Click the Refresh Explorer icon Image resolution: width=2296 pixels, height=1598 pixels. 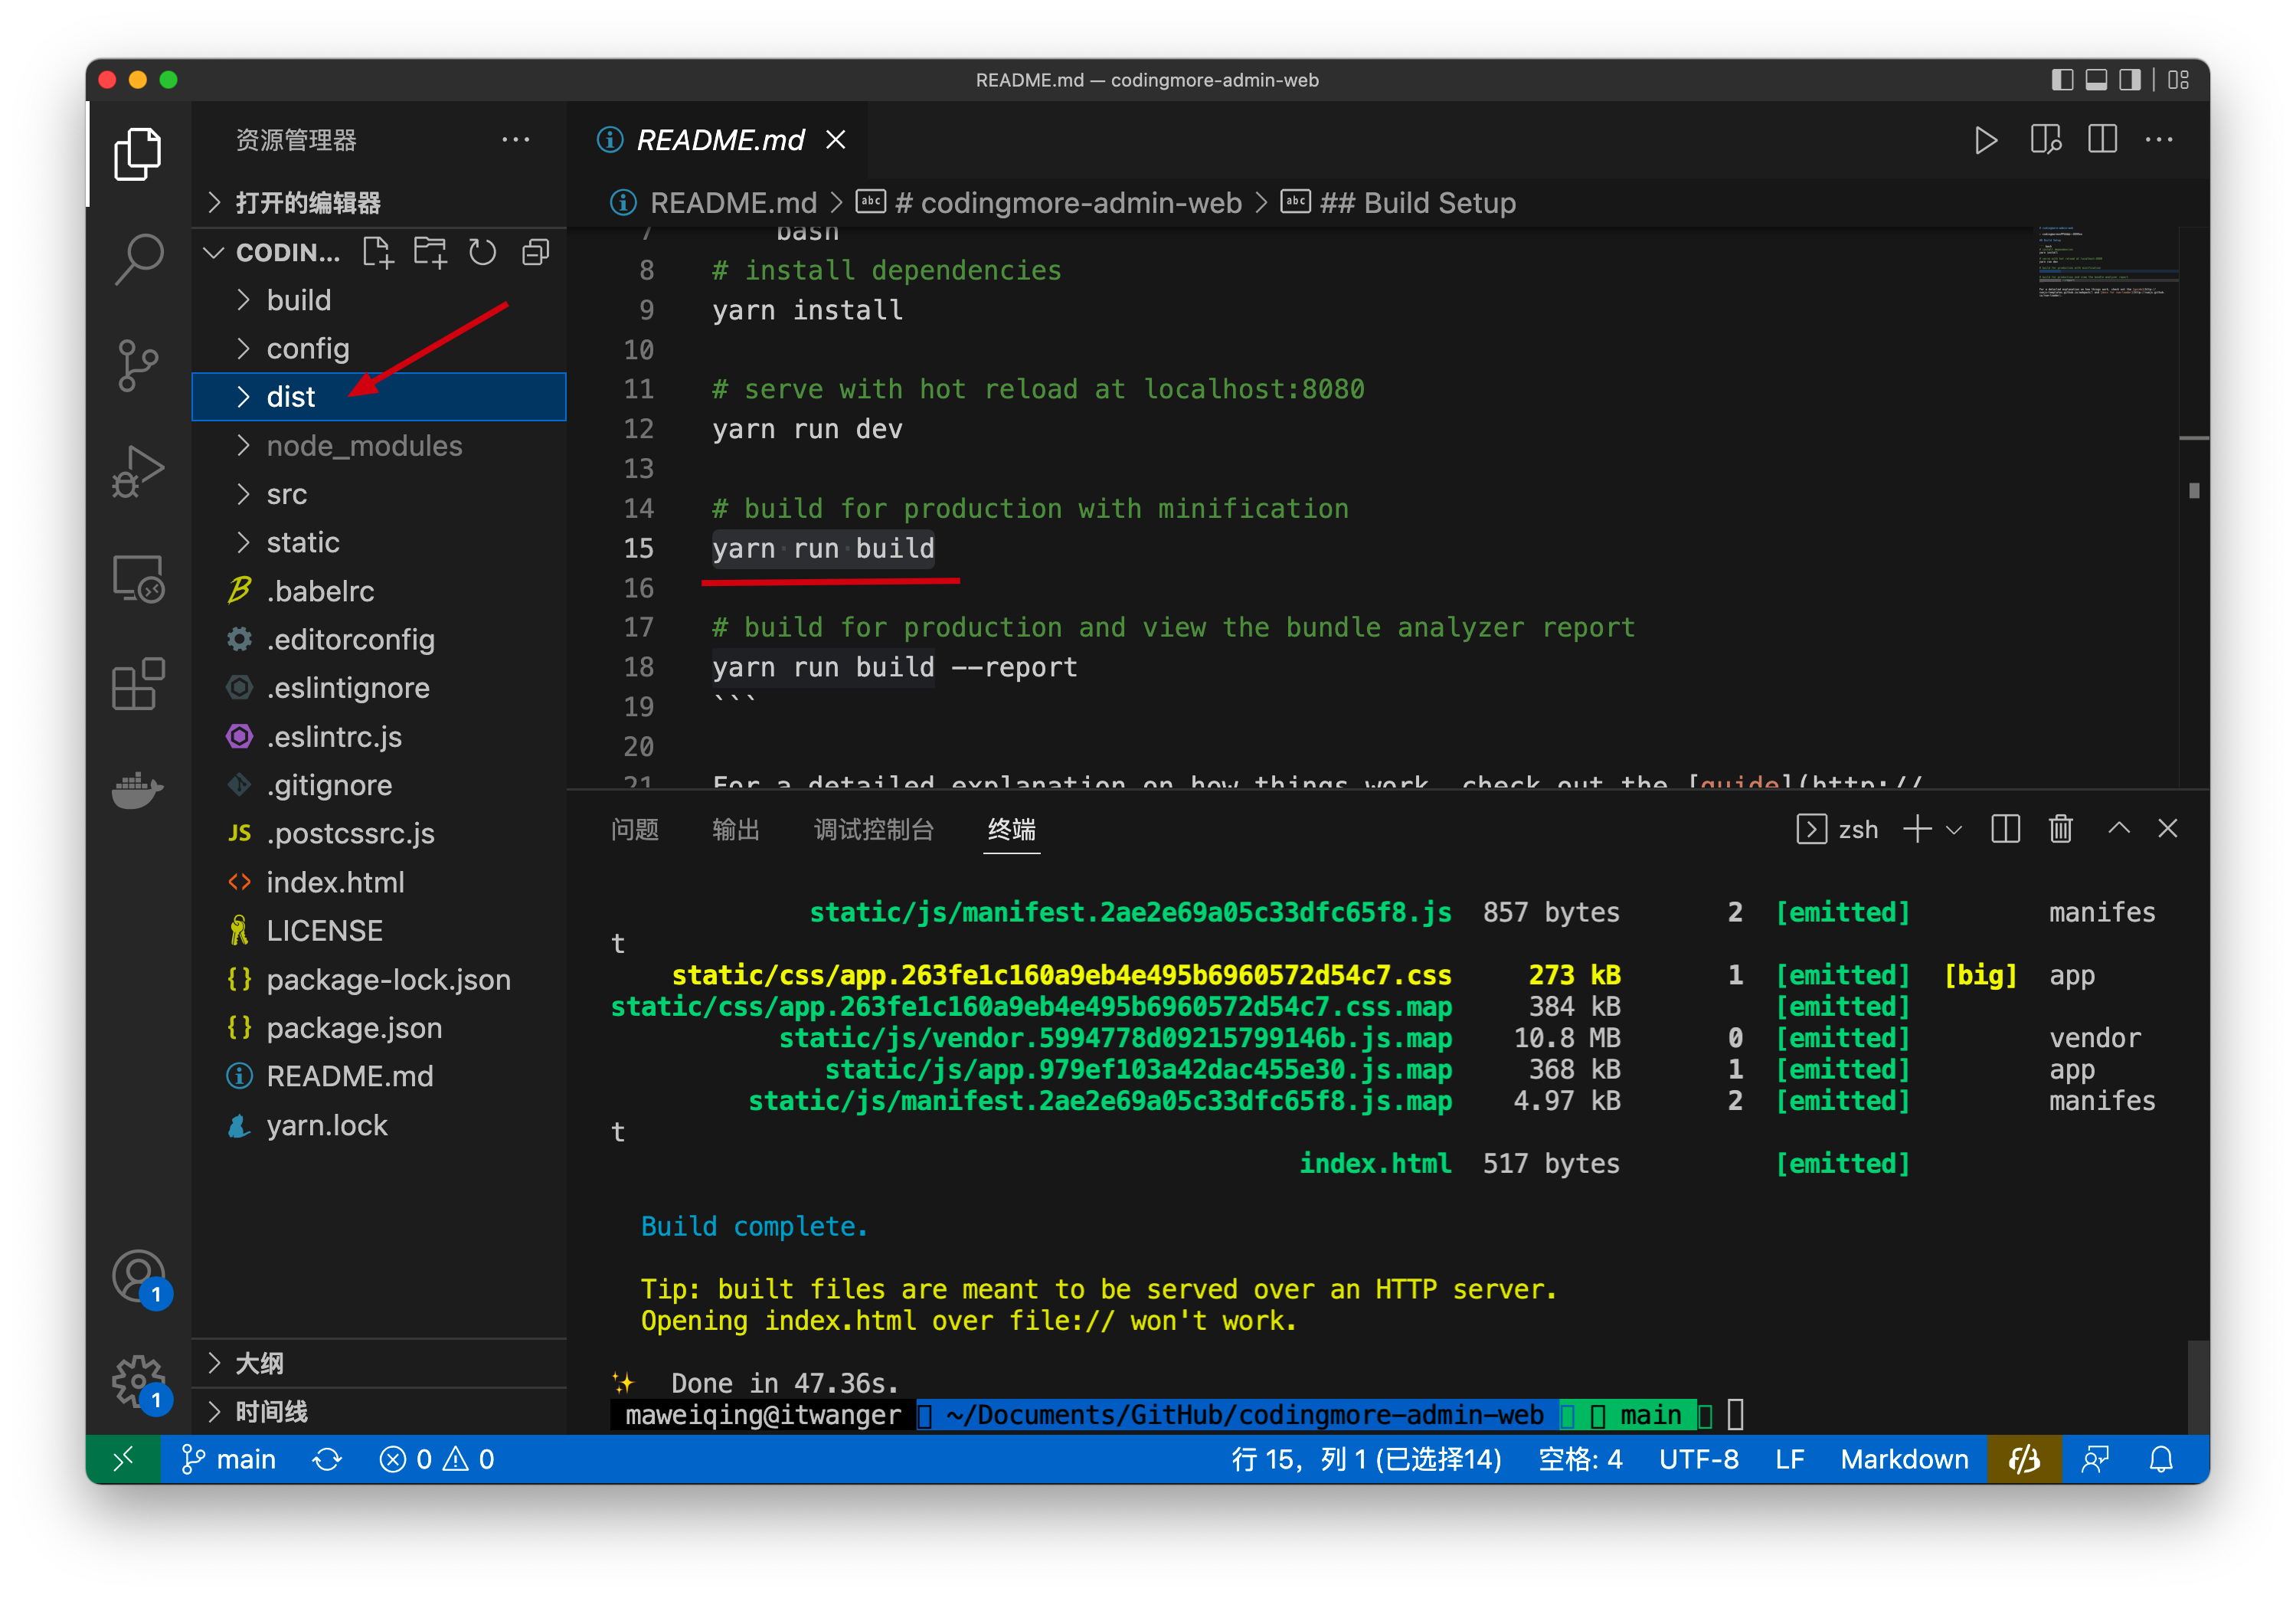point(483,252)
